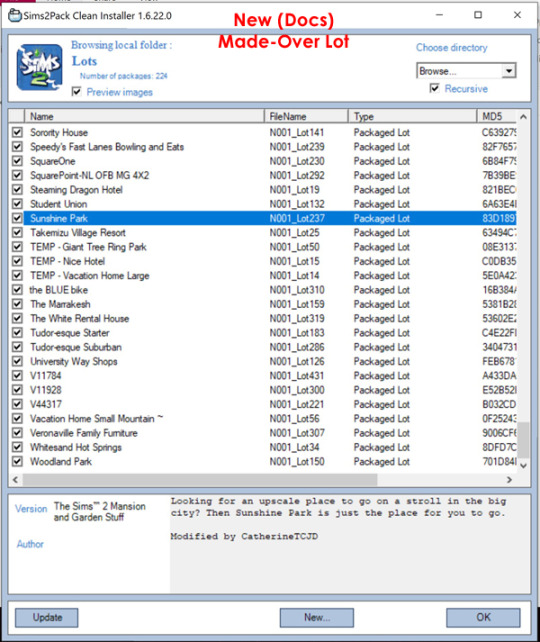
Task: Select the SquareOne lot name
Action: click(x=52, y=161)
